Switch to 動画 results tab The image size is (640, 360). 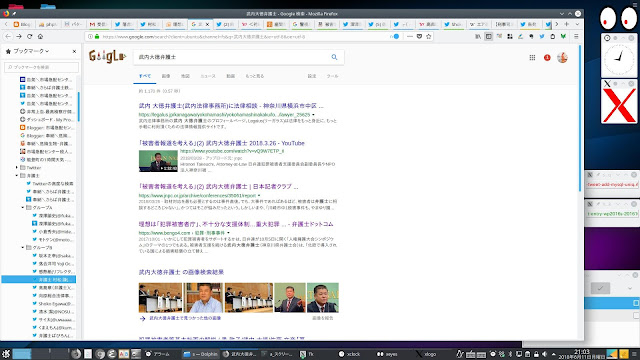point(231,76)
